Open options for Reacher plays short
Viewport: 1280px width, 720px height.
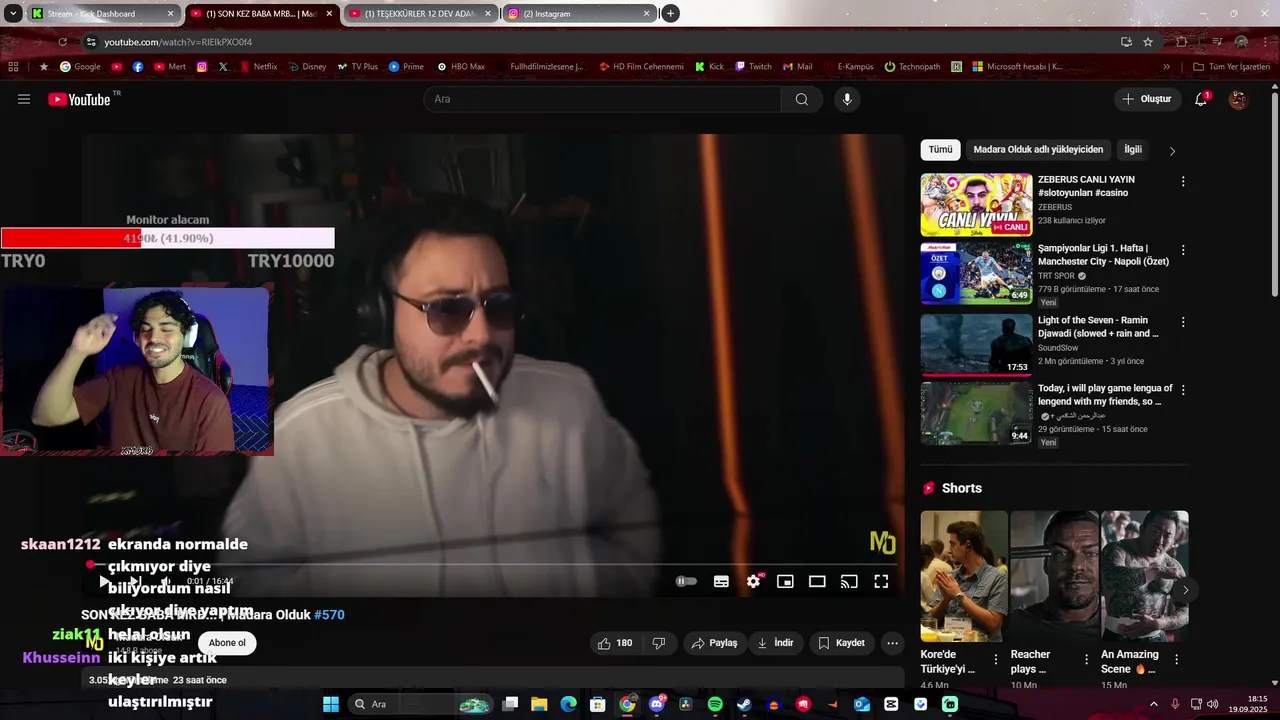pyautogui.click(x=1086, y=660)
